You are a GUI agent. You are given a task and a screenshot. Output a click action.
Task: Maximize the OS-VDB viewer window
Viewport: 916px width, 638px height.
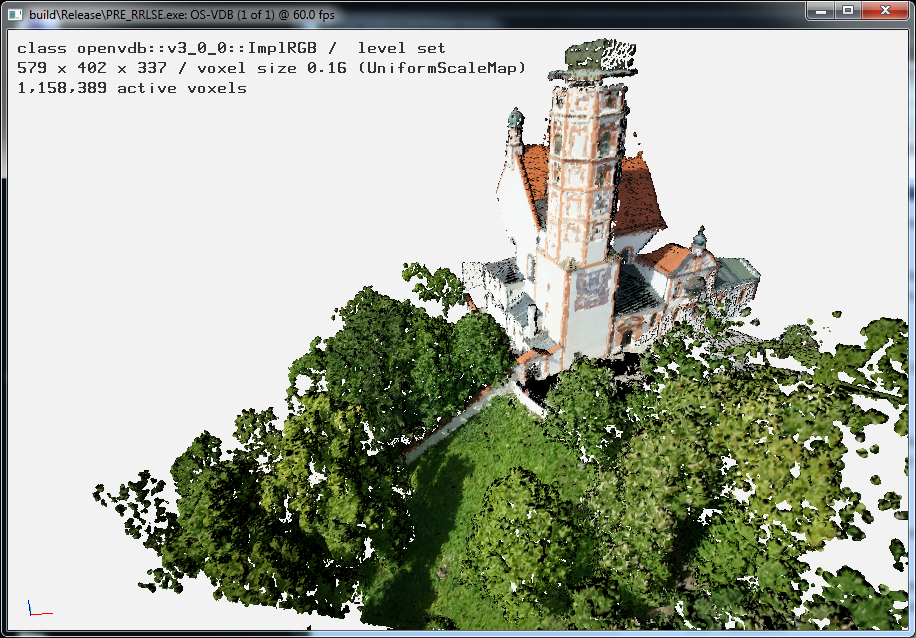click(x=848, y=11)
